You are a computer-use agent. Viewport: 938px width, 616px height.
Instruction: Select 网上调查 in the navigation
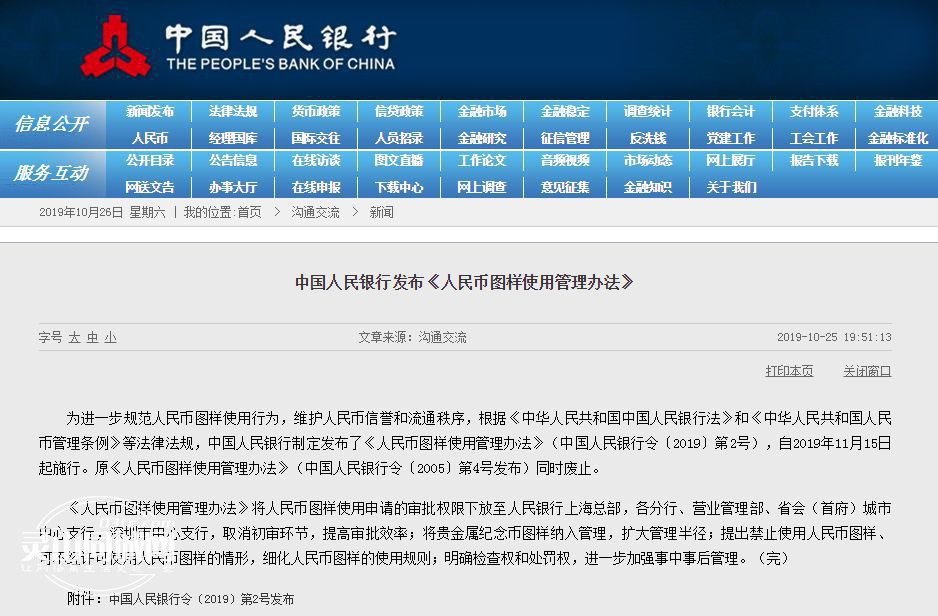[x=482, y=187]
